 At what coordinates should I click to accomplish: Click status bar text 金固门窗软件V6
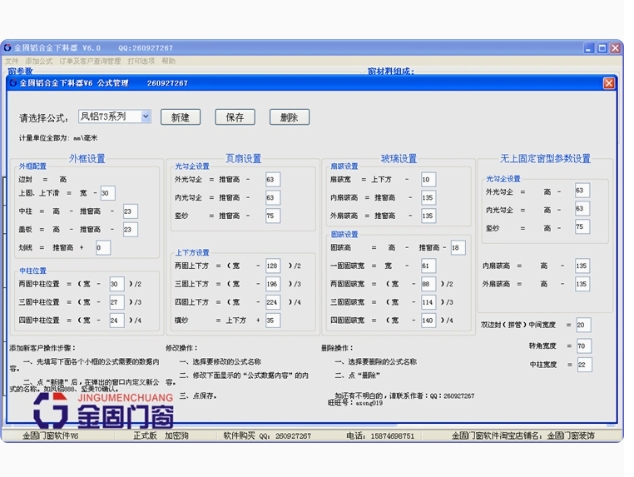(50, 436)
